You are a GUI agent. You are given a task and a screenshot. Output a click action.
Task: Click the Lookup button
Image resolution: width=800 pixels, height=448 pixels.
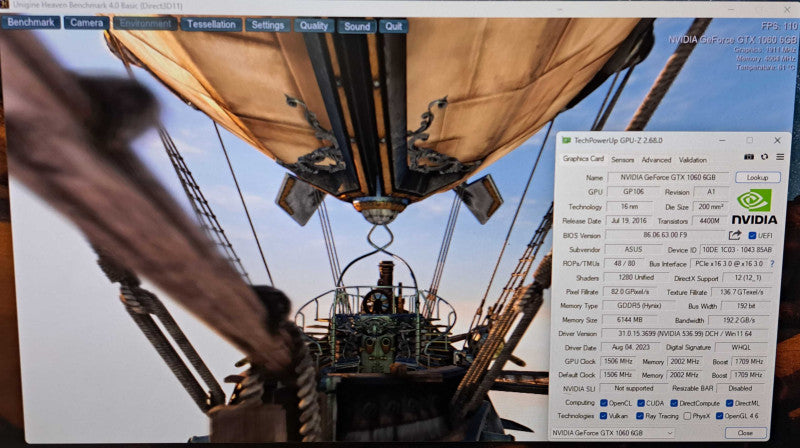(x=758, y=177)
